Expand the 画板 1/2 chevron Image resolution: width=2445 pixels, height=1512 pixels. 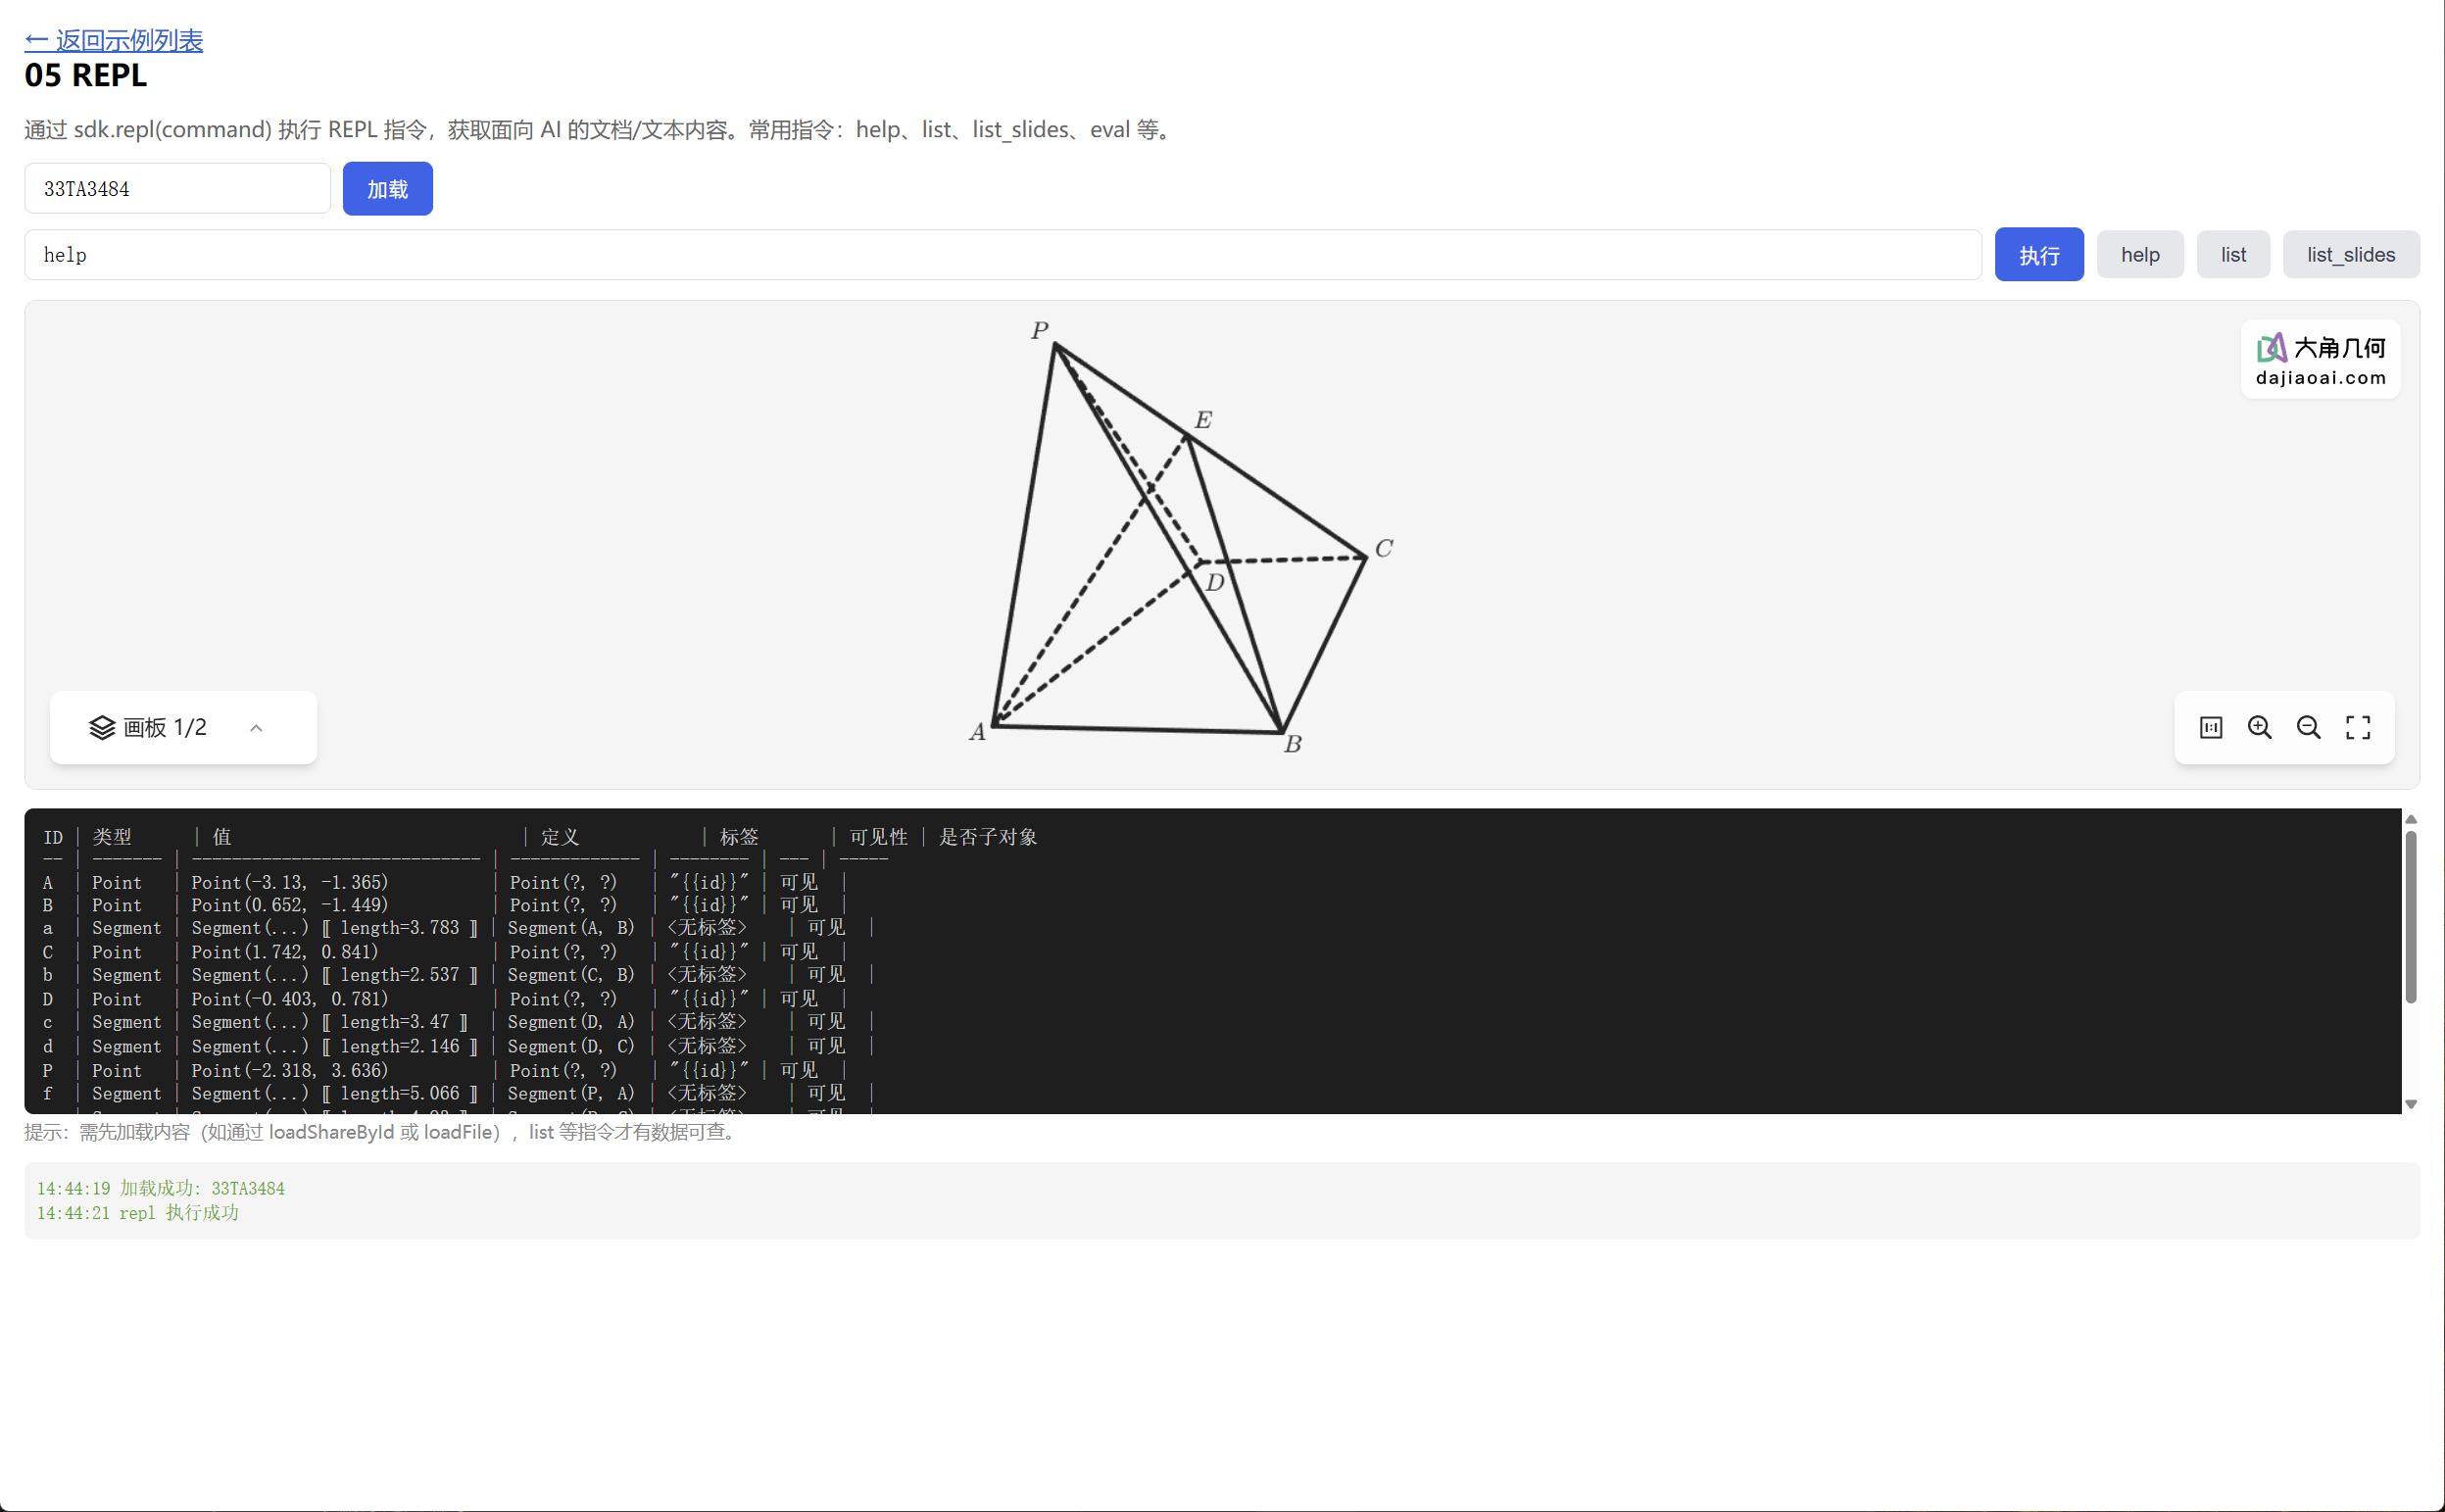[256, 728]
